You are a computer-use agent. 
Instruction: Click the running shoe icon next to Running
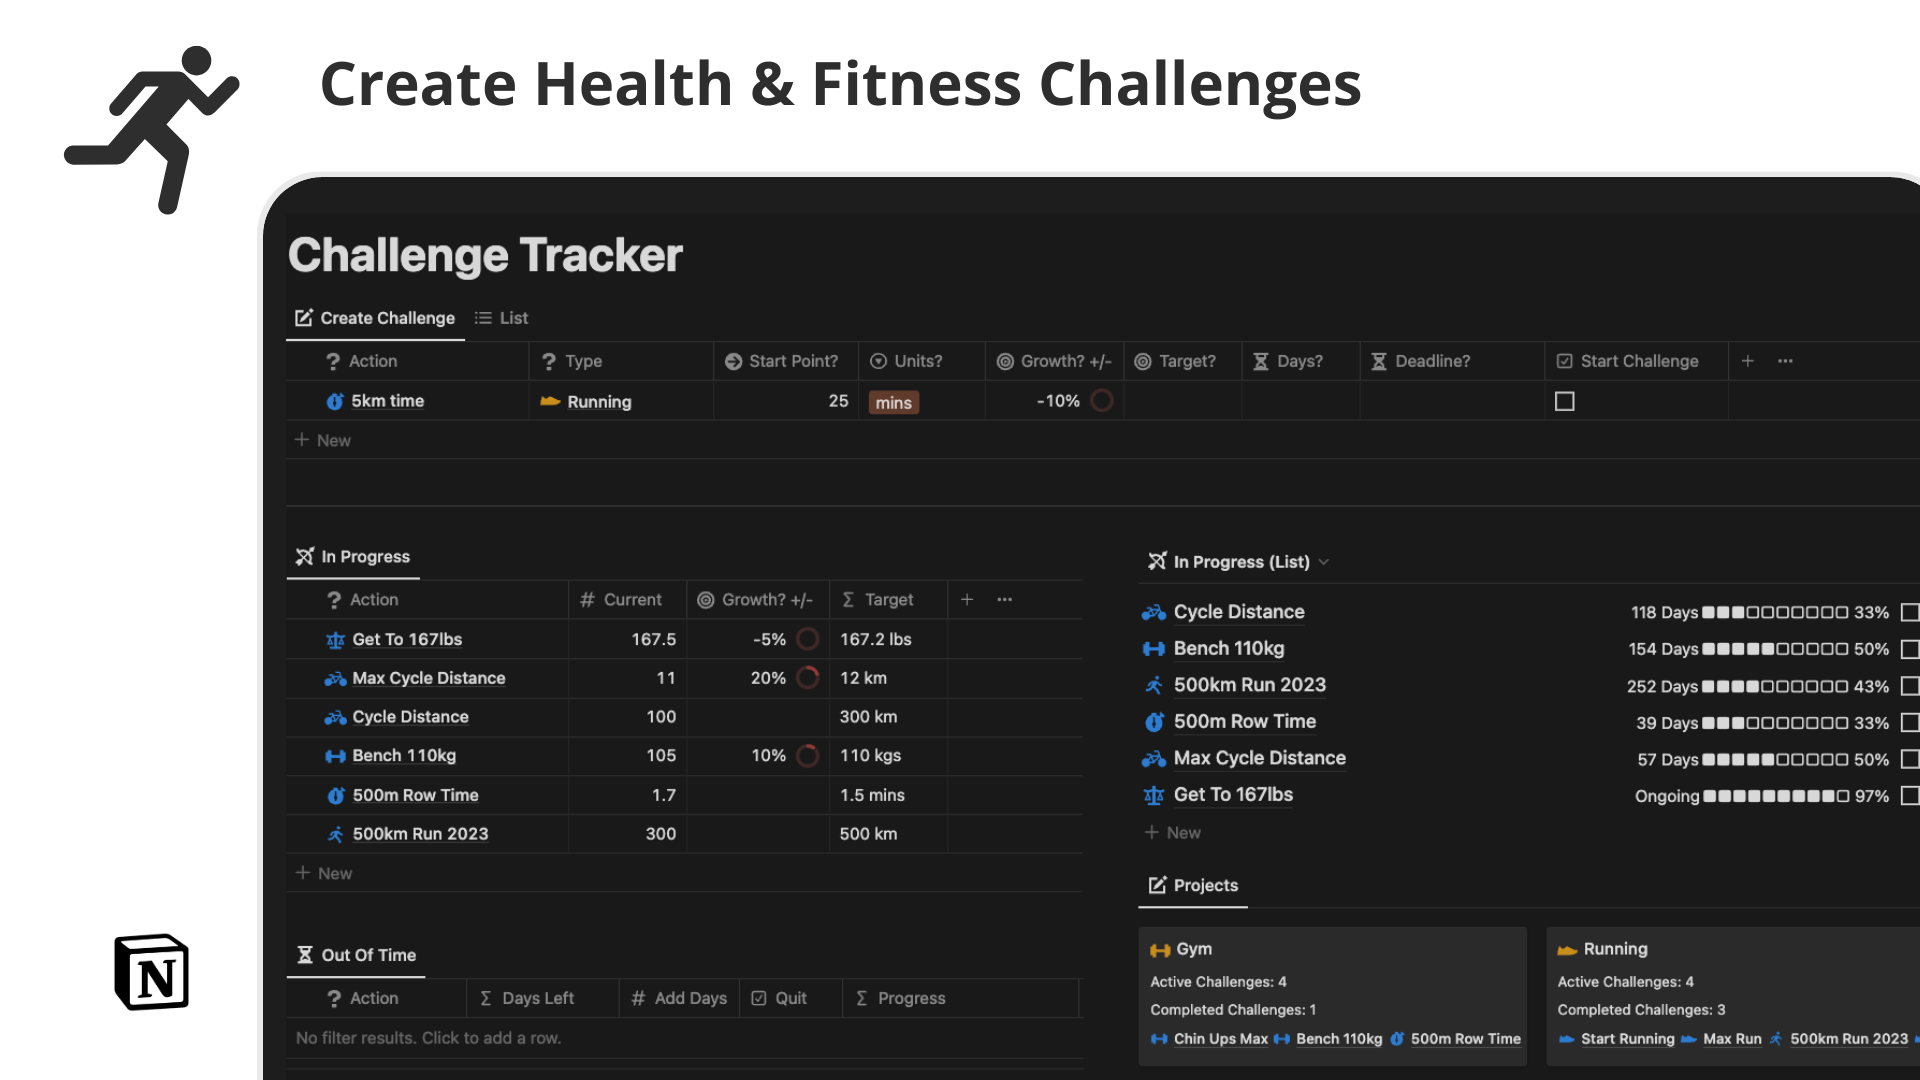coord(549,401)
